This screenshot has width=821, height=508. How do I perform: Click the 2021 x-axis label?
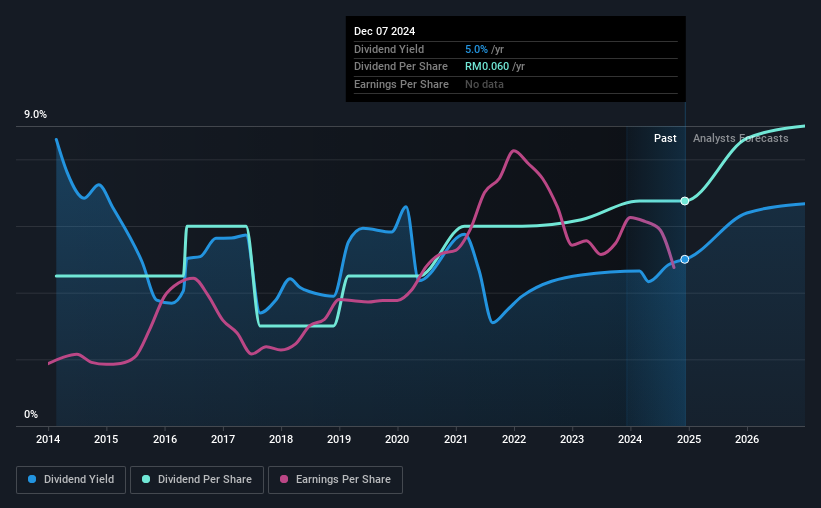coord(456,439)
